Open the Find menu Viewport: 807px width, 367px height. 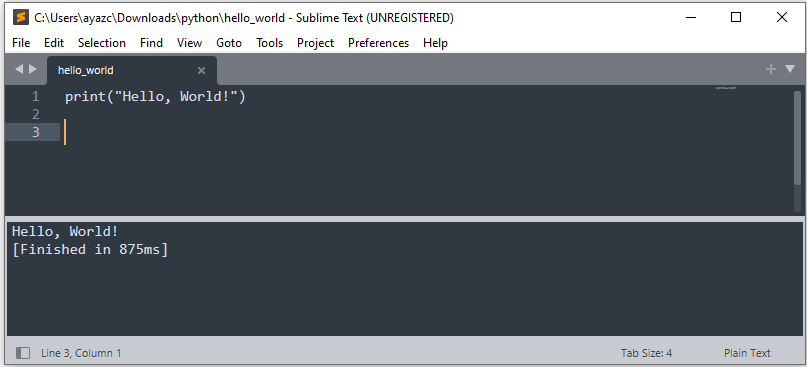click(x=151, y=43)
